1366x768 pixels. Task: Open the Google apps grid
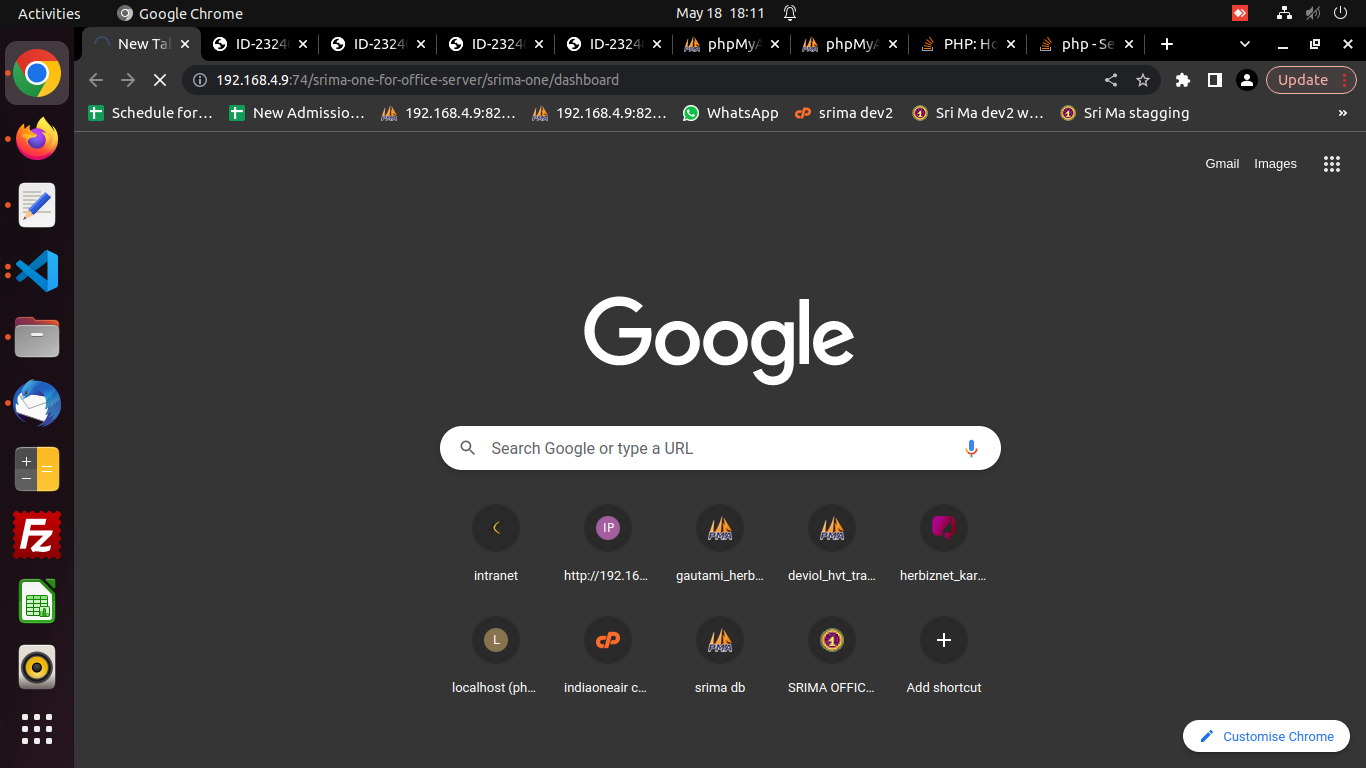point(1332,164)
